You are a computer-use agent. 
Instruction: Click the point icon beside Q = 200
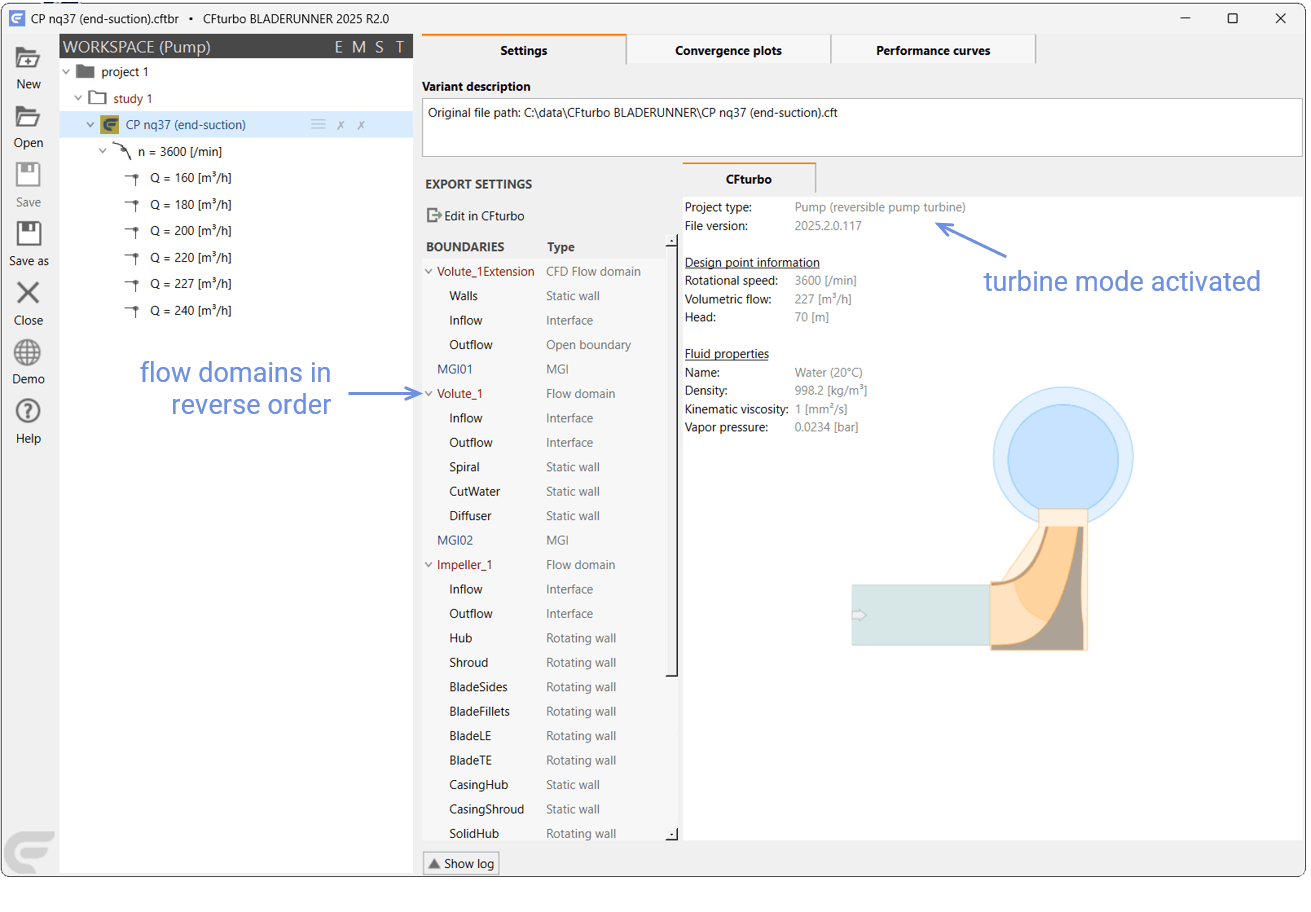[131, 231]
